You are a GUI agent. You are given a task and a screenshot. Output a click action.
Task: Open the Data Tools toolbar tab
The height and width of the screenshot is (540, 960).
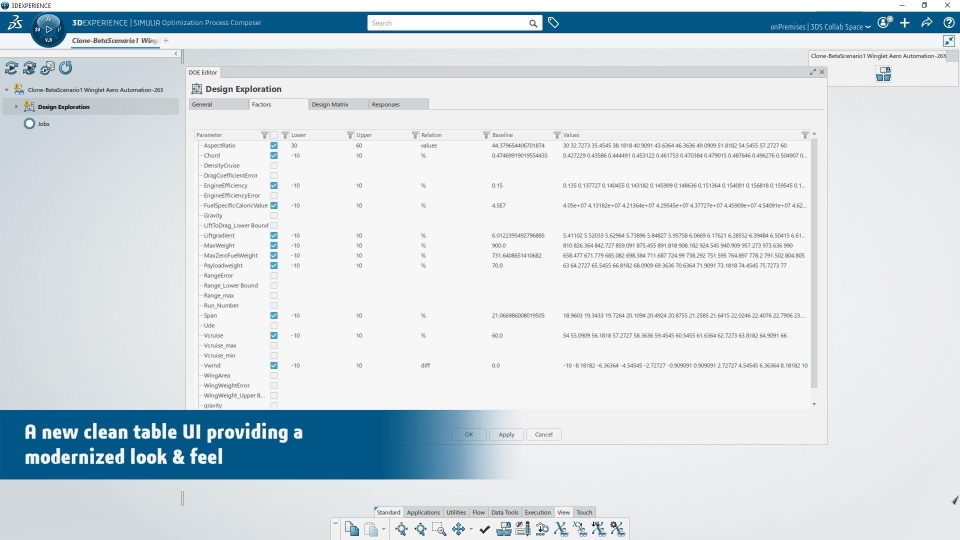click(x=504, y=512)
